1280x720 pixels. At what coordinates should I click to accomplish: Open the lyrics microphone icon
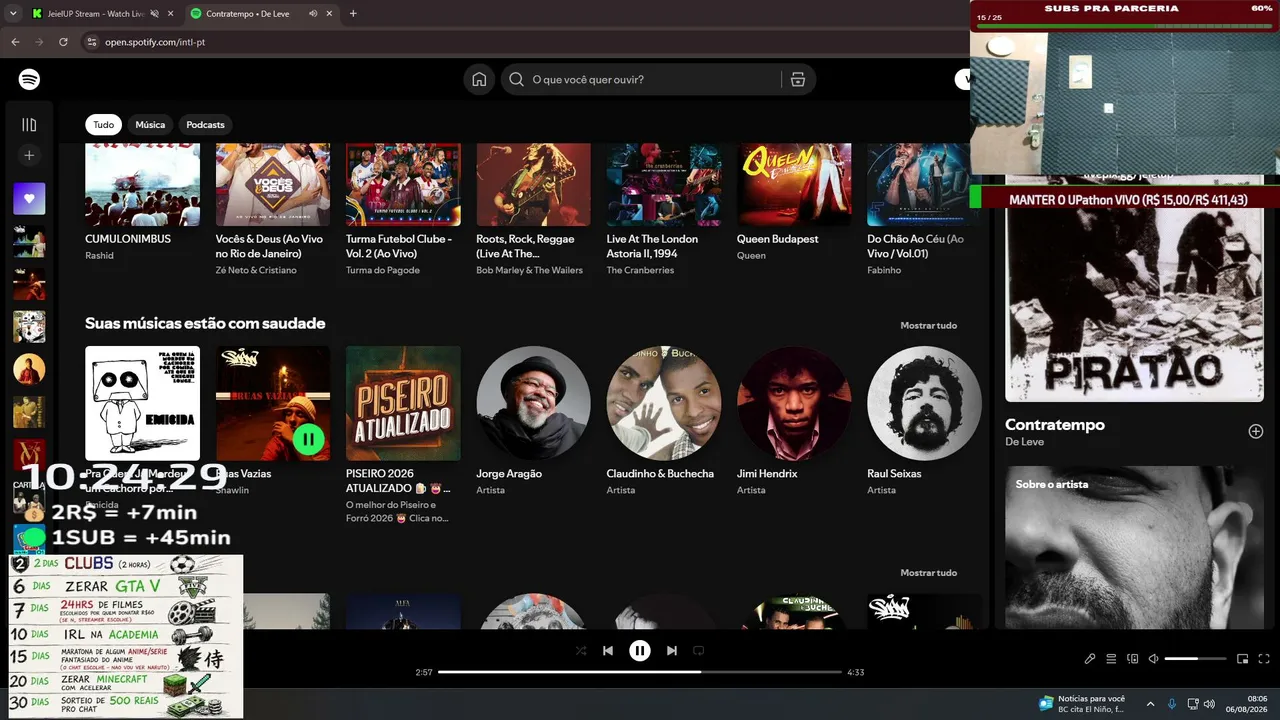coord(1090,659)
